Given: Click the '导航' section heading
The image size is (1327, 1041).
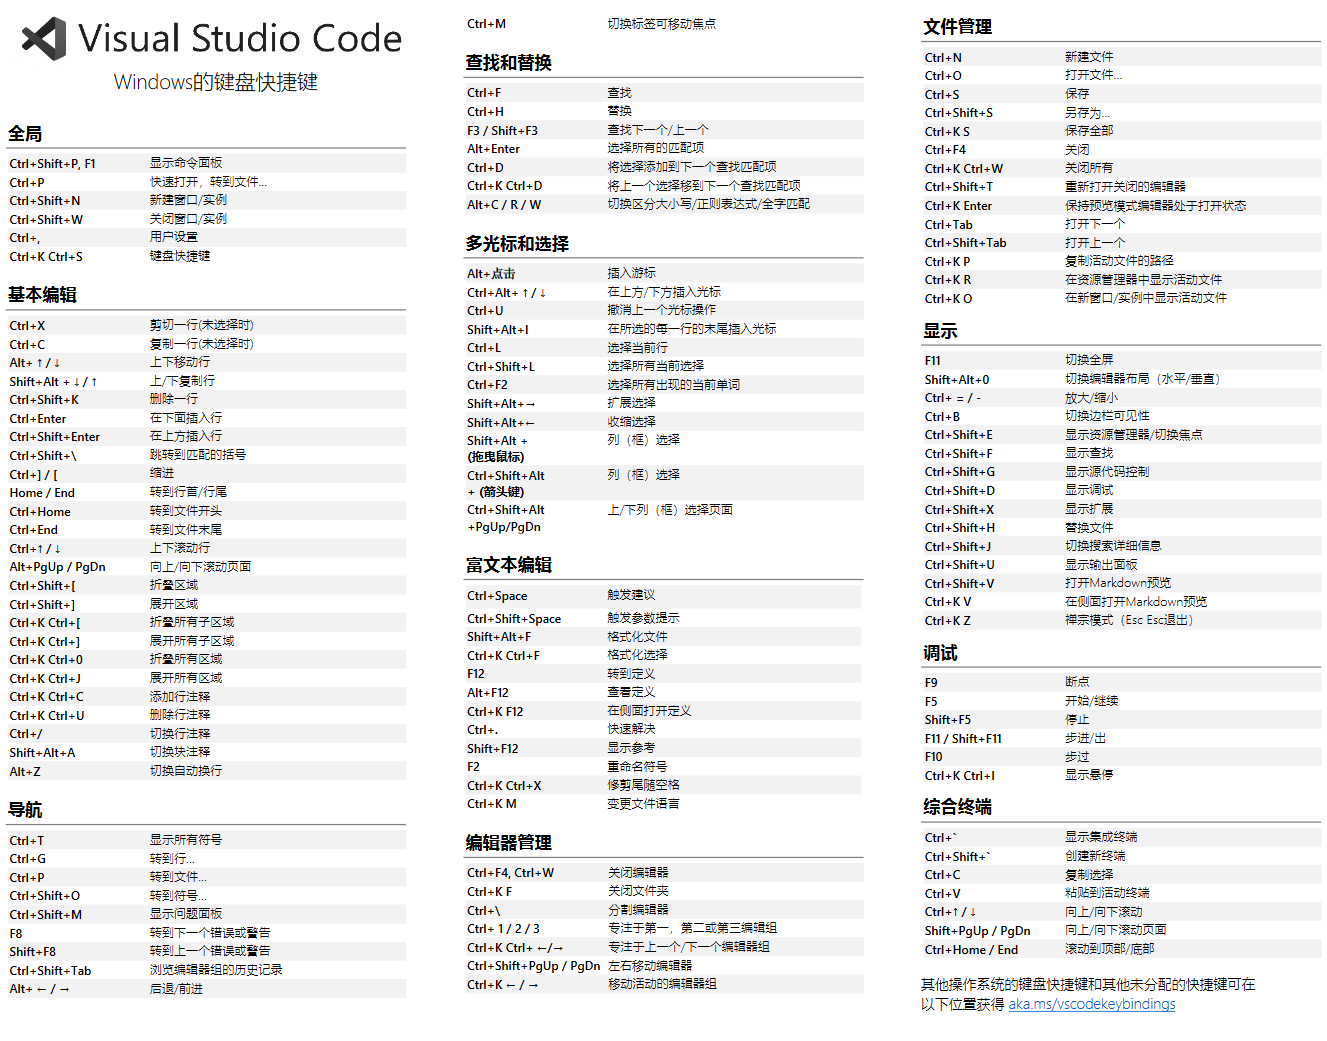Looking at the screenshot, I should tap(25, 810).
